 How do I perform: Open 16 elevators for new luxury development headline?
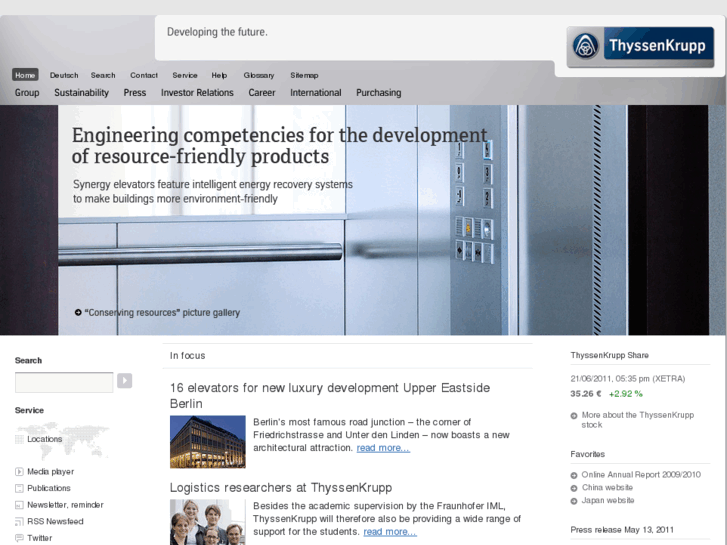(x=330, y=396)
